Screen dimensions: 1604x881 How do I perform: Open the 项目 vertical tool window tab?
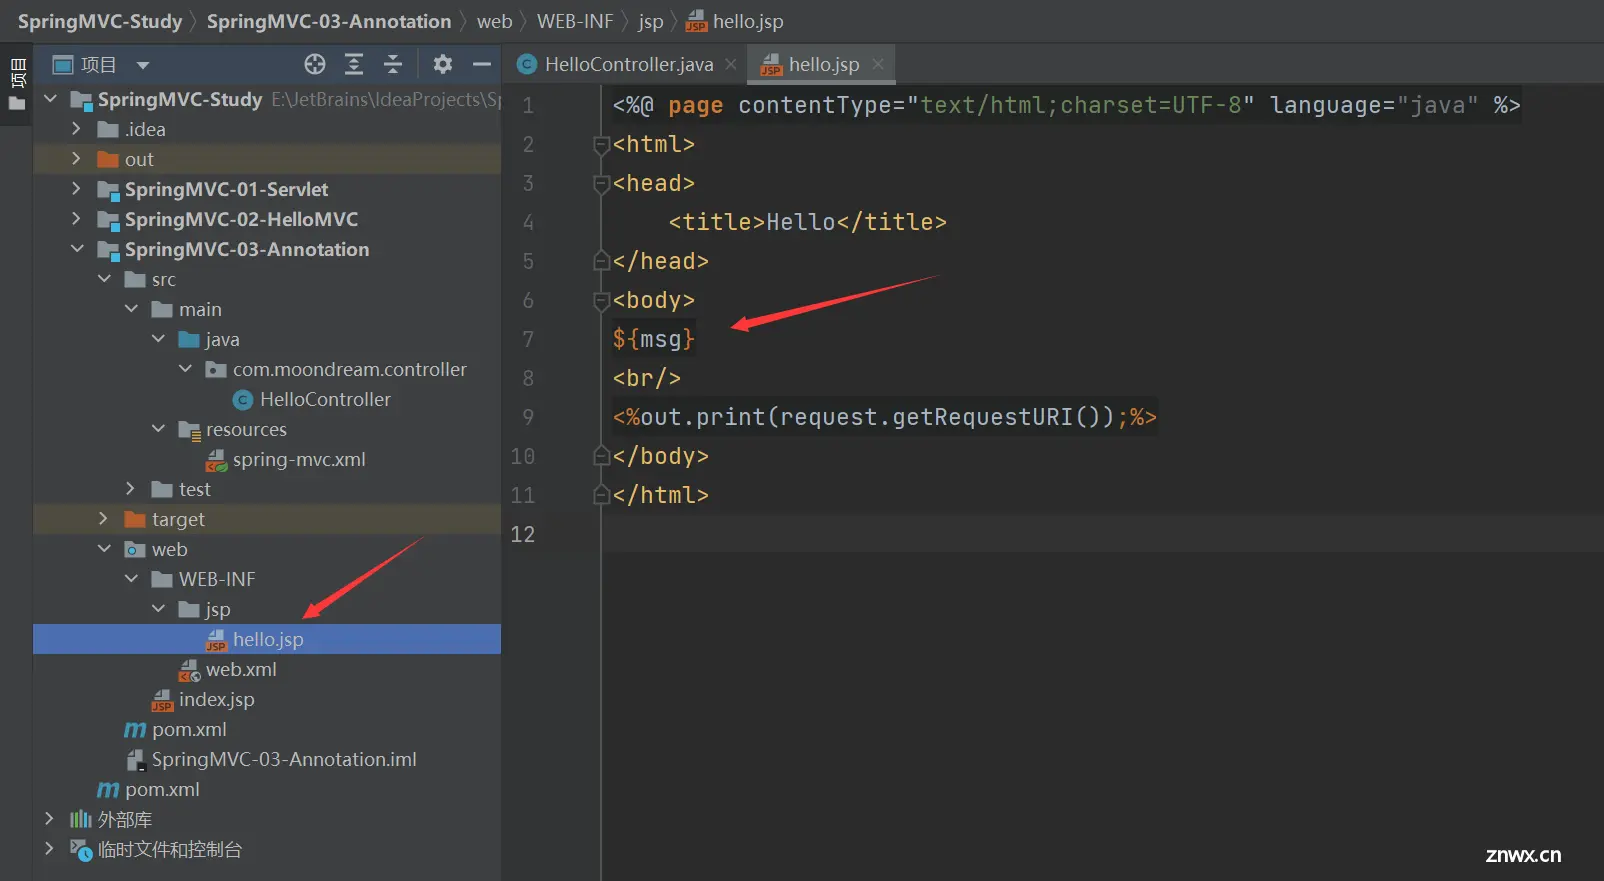(17, 74)
